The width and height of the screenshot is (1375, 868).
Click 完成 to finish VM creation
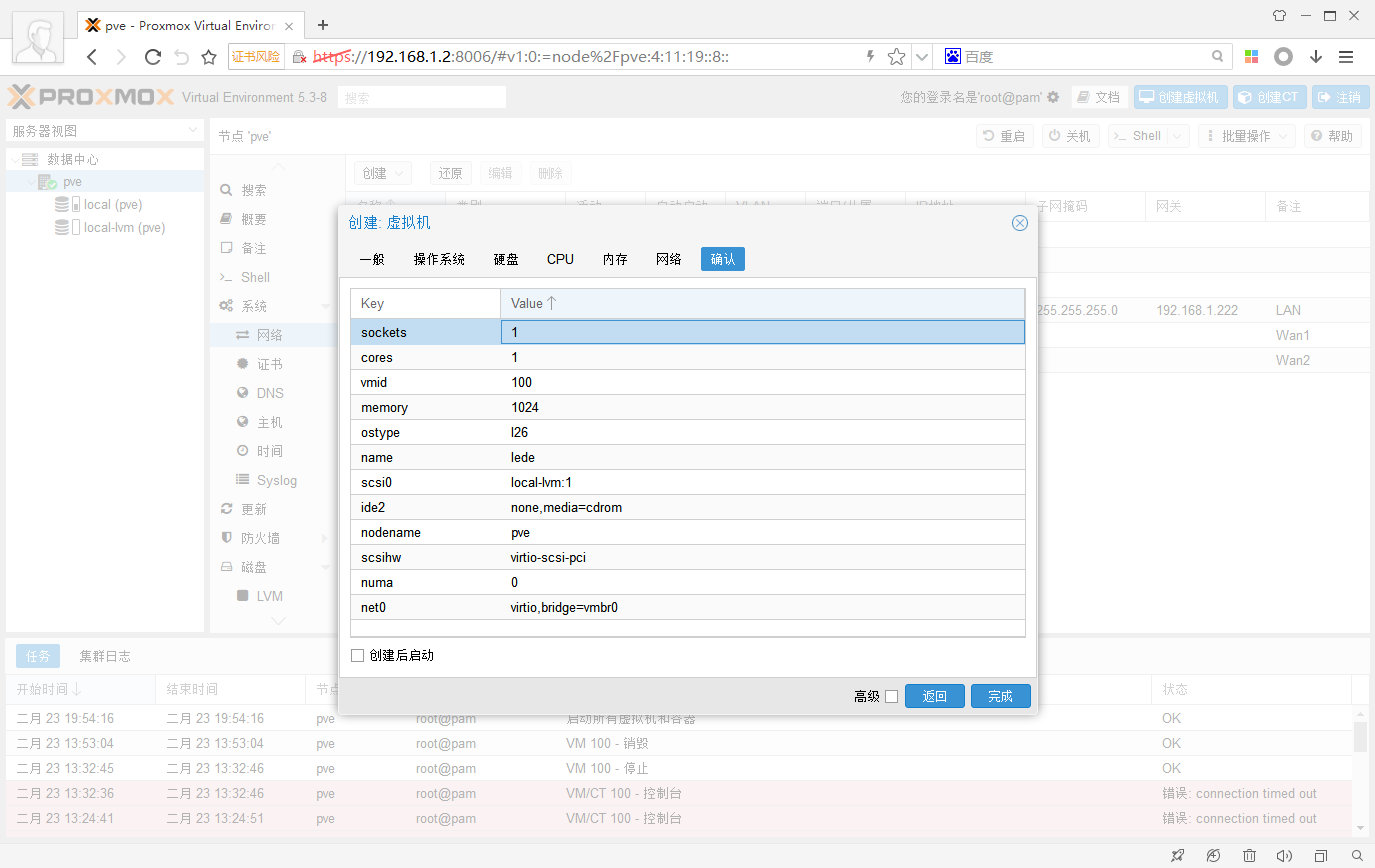click(x=1000, y=697)
